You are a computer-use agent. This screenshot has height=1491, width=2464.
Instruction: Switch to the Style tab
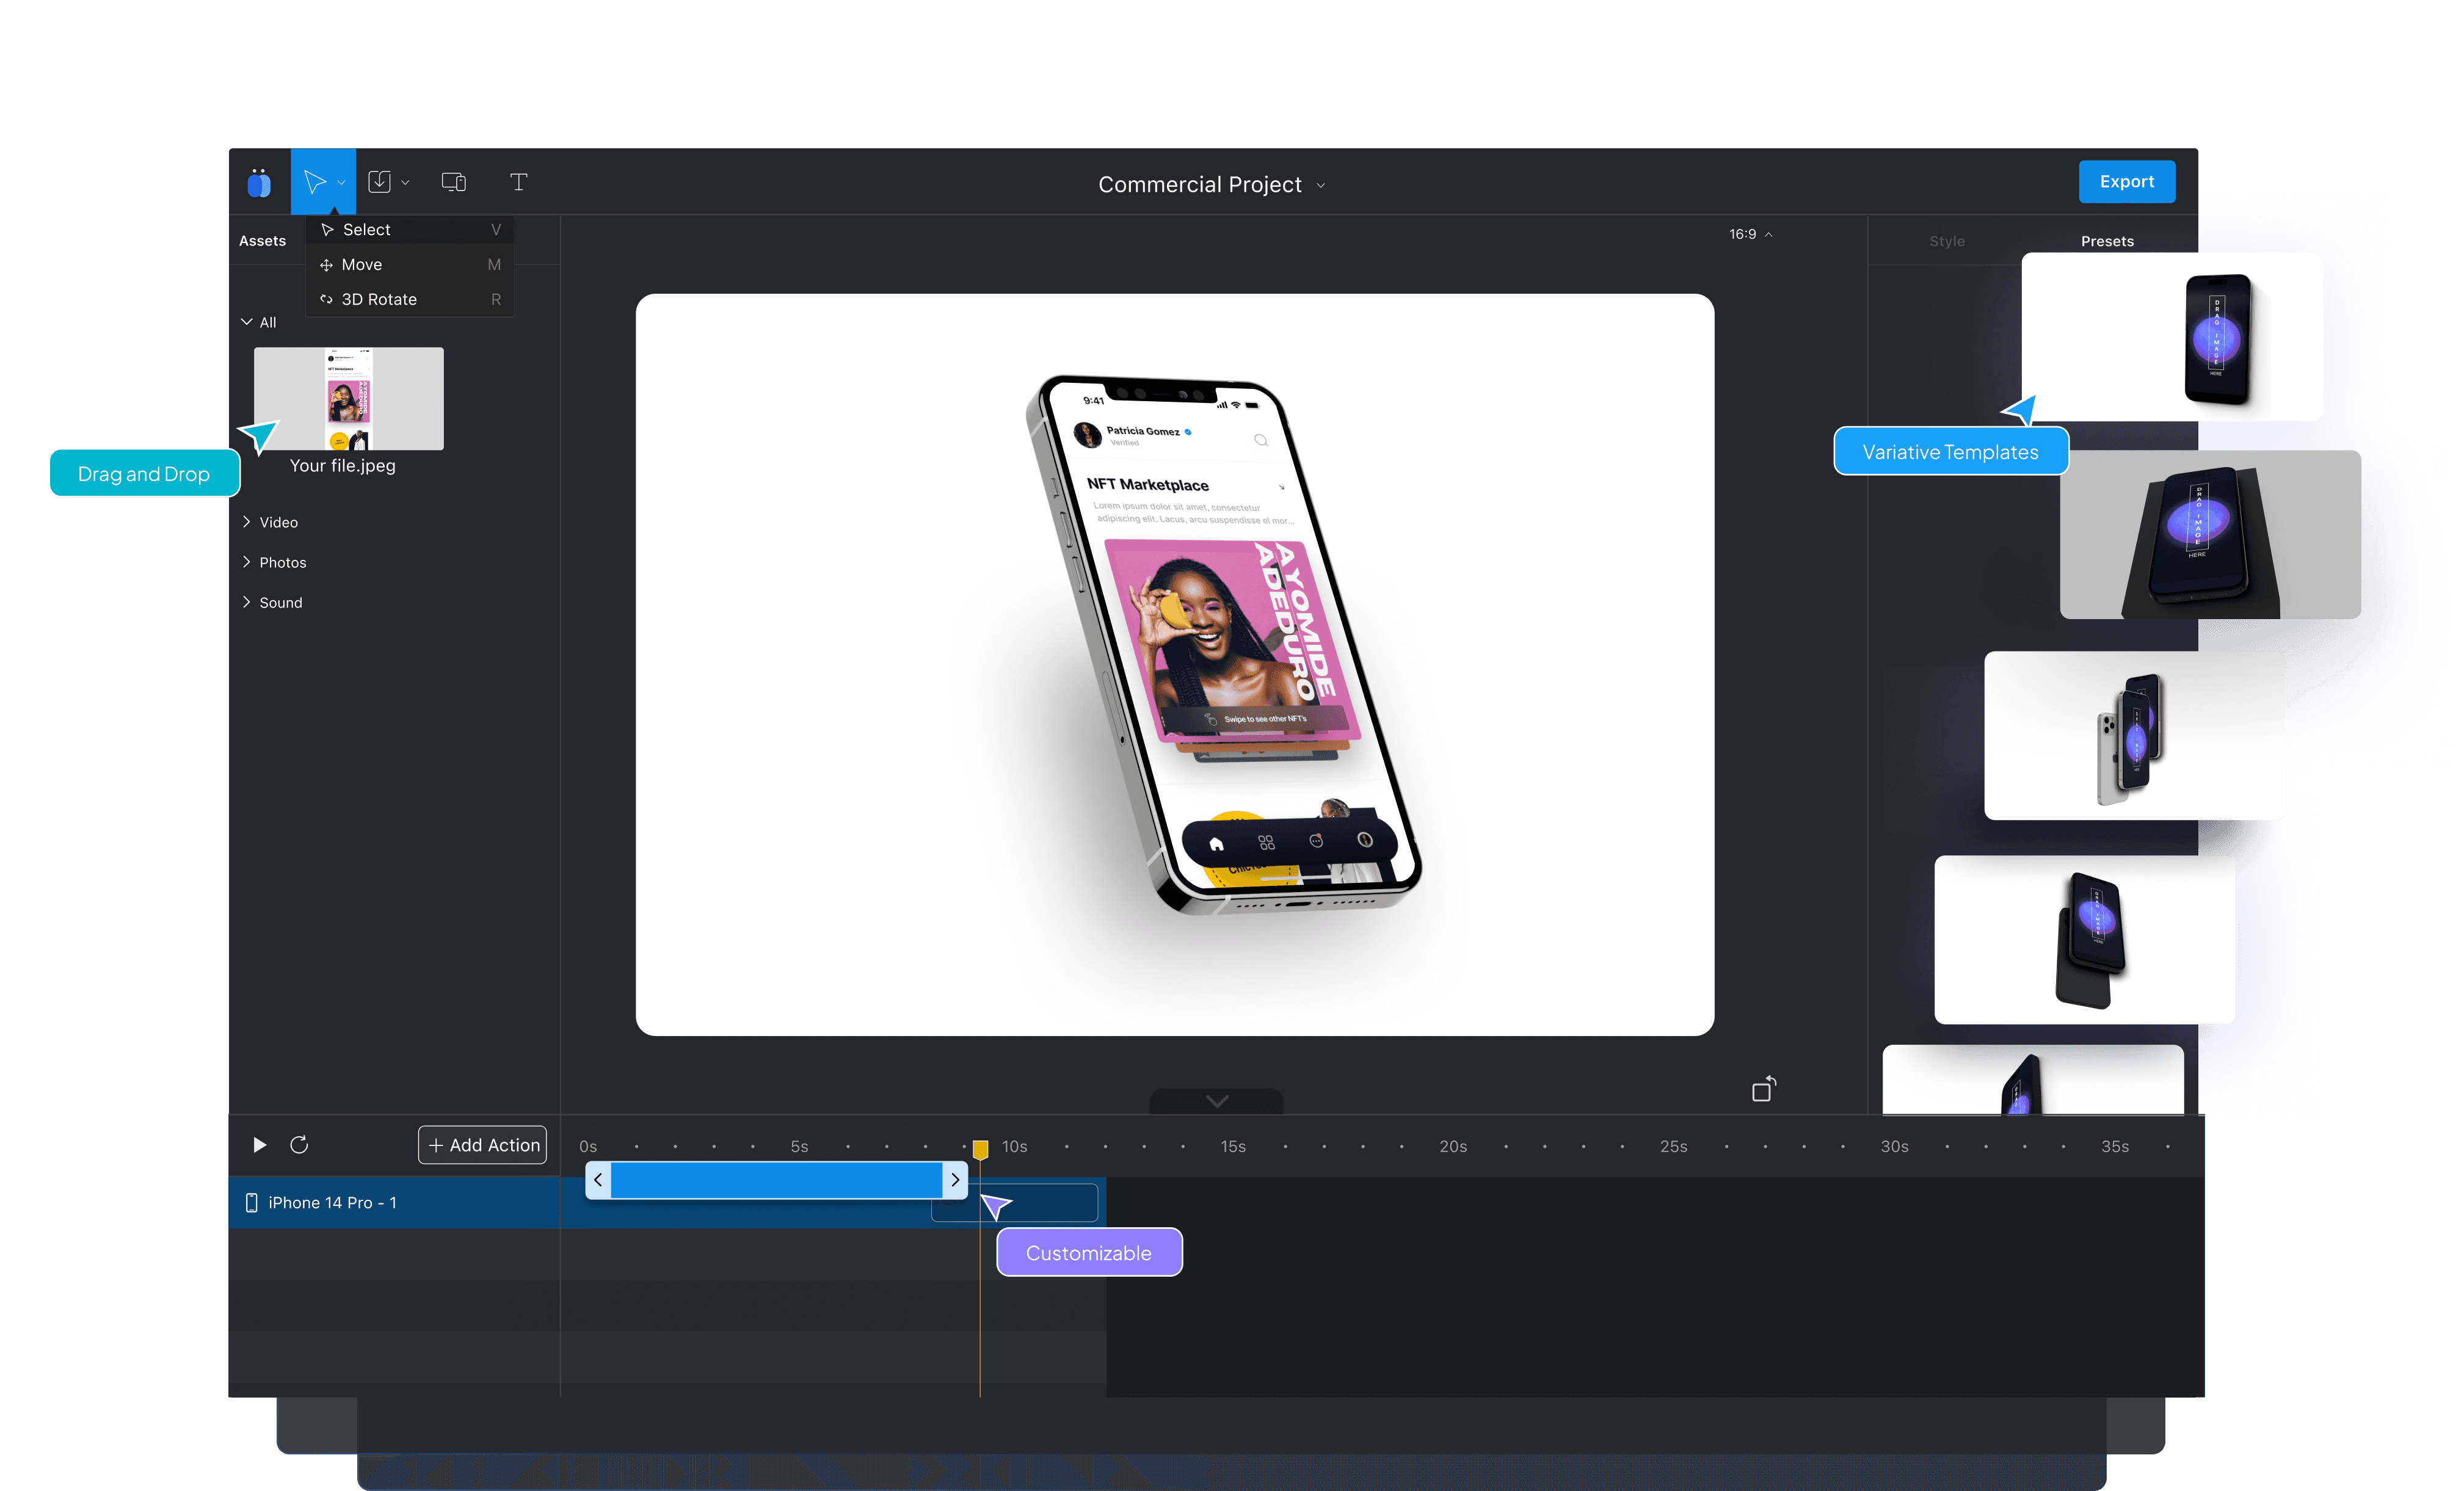[1946, 241]
